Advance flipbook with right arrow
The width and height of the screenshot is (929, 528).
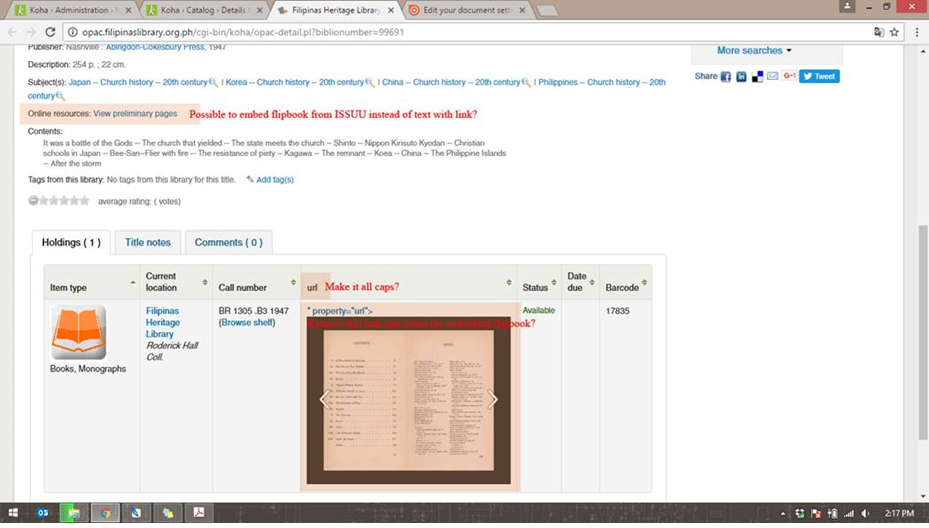pyautogui.click(x=492, y=399)
